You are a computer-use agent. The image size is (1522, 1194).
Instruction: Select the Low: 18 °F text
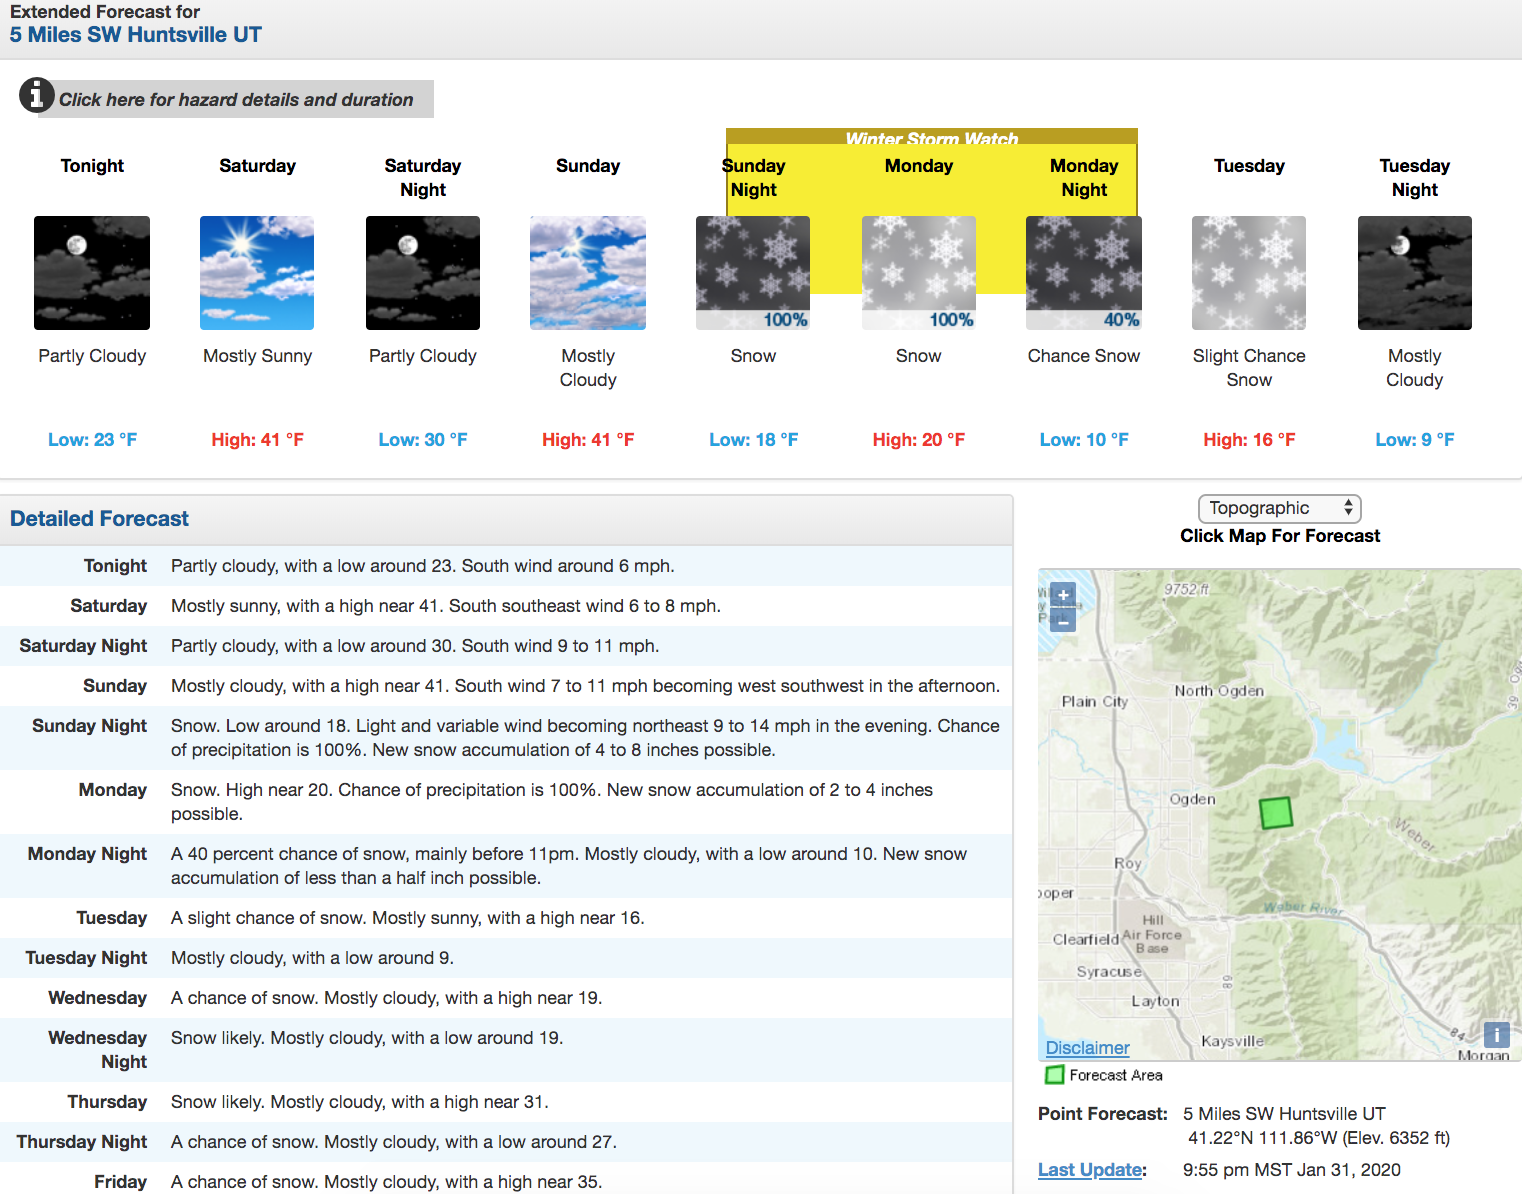coord(753,440)
